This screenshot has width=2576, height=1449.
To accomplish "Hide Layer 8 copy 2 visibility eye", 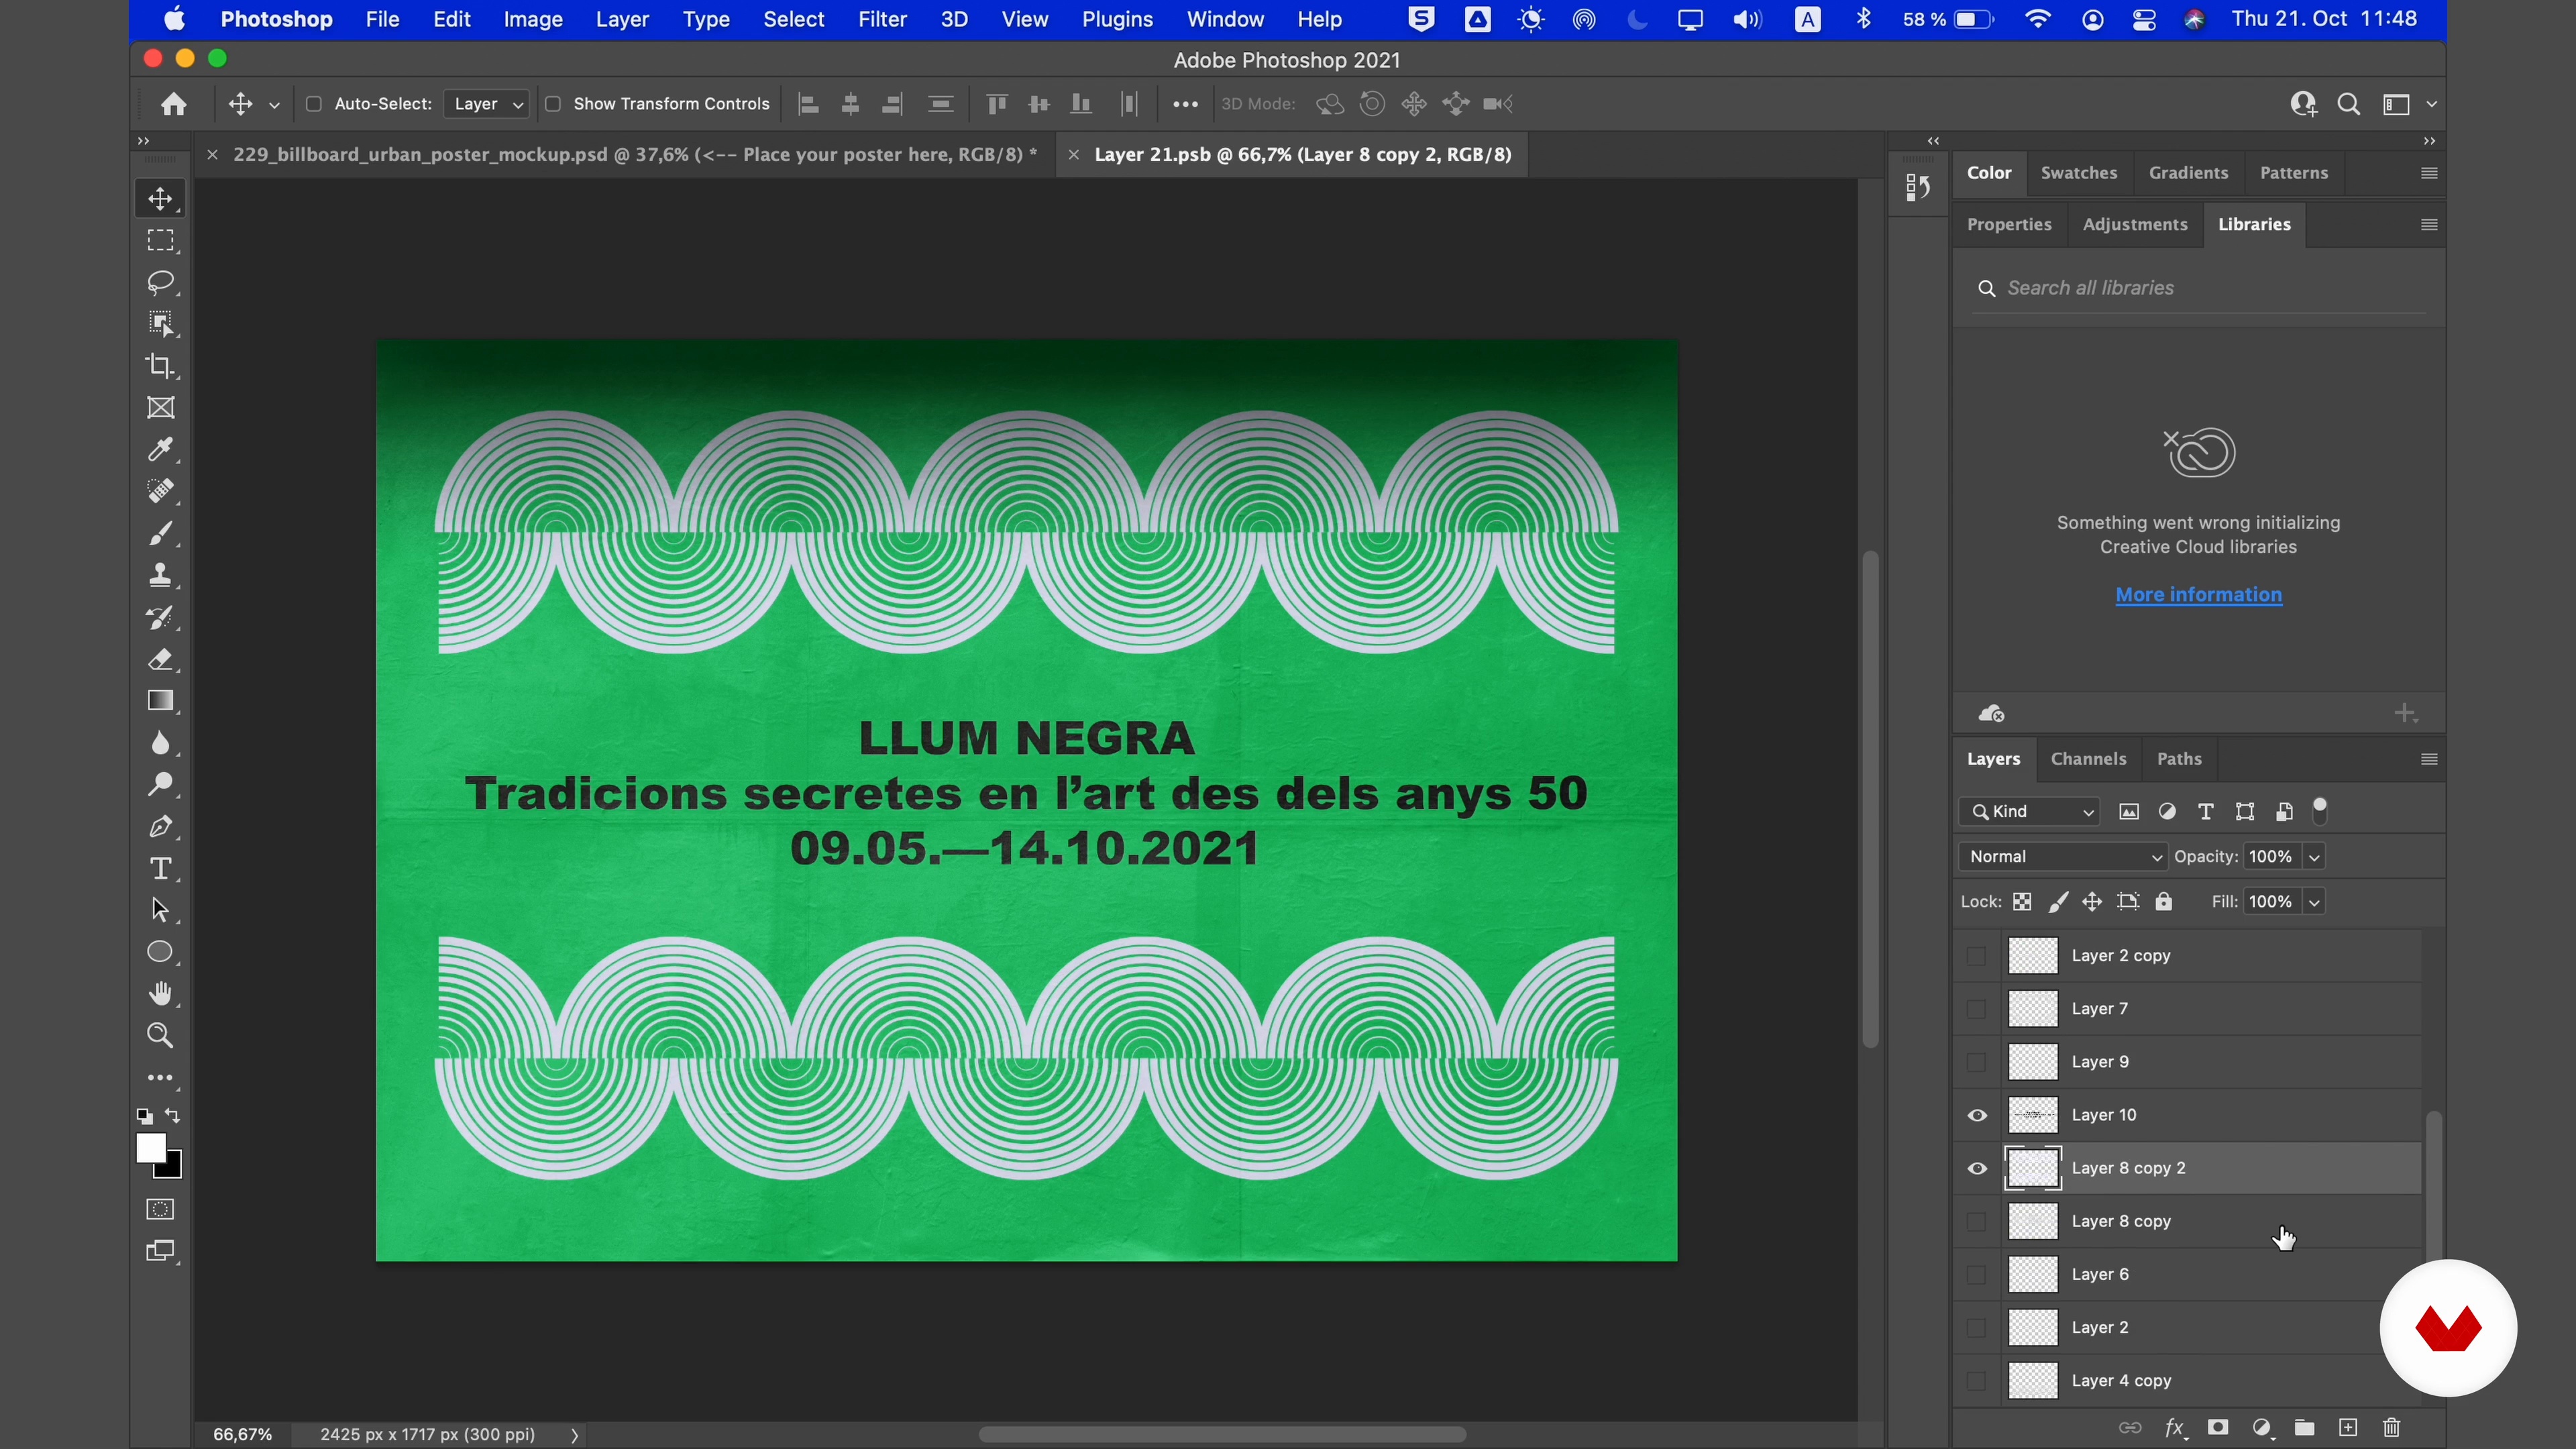I will click(x=1977, y=1168).
